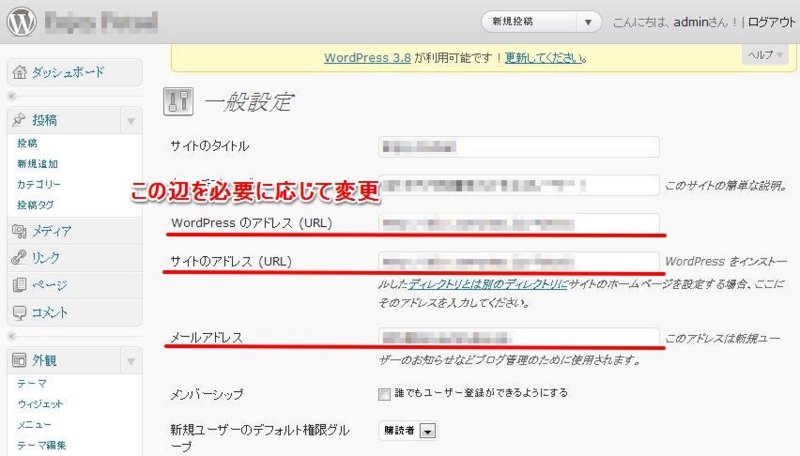Viewport: 800px width, 456px height.
Task: Click the Posts pushpin icon
Action: pos(19,120)
